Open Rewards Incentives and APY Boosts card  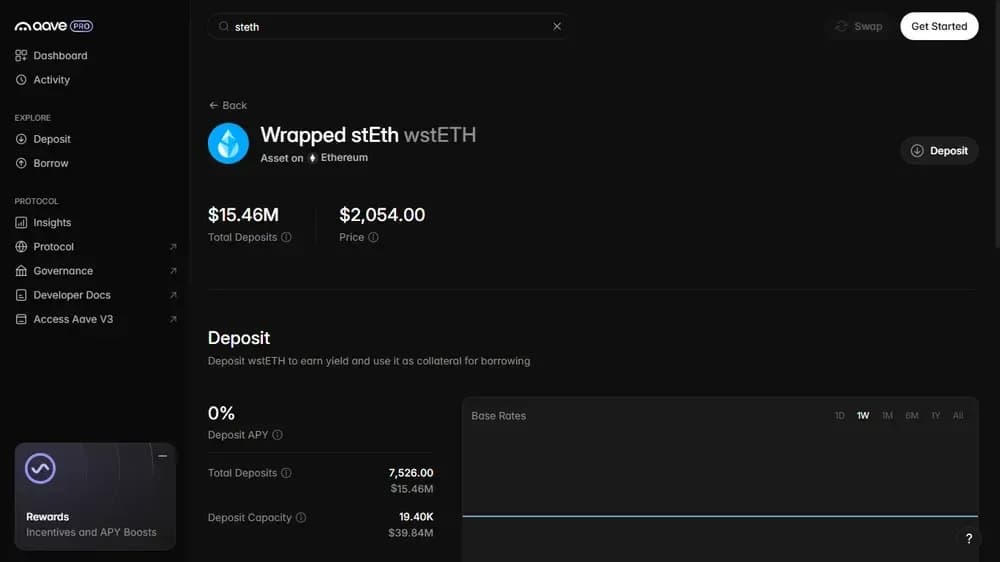coord(95,496)
